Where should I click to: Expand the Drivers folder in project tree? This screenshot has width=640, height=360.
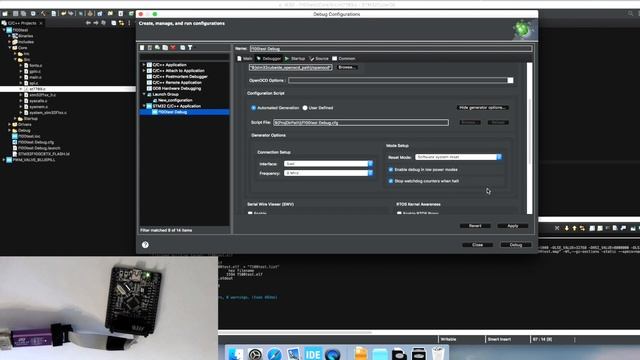9,124
